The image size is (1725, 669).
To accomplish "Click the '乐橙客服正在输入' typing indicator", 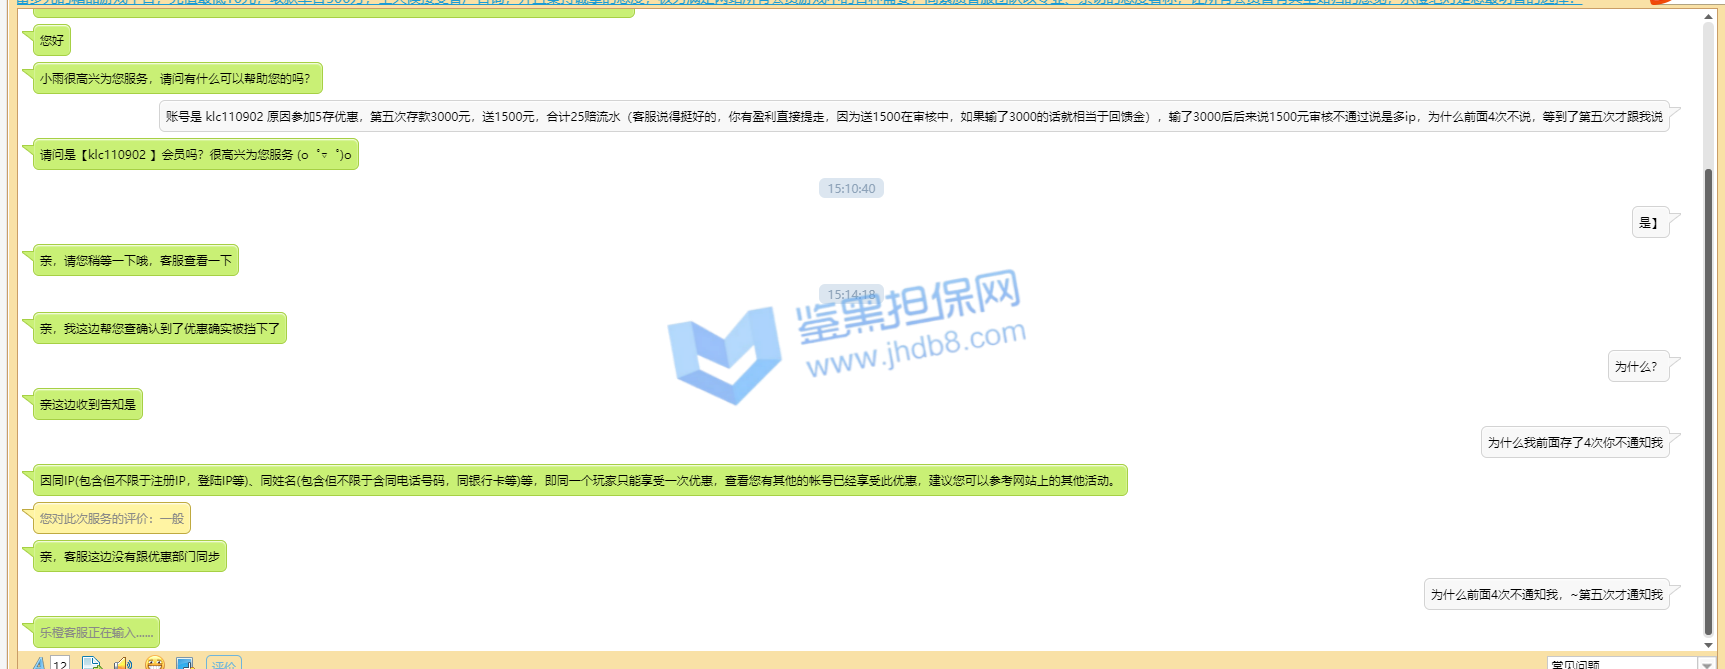I will click(97, 633).
